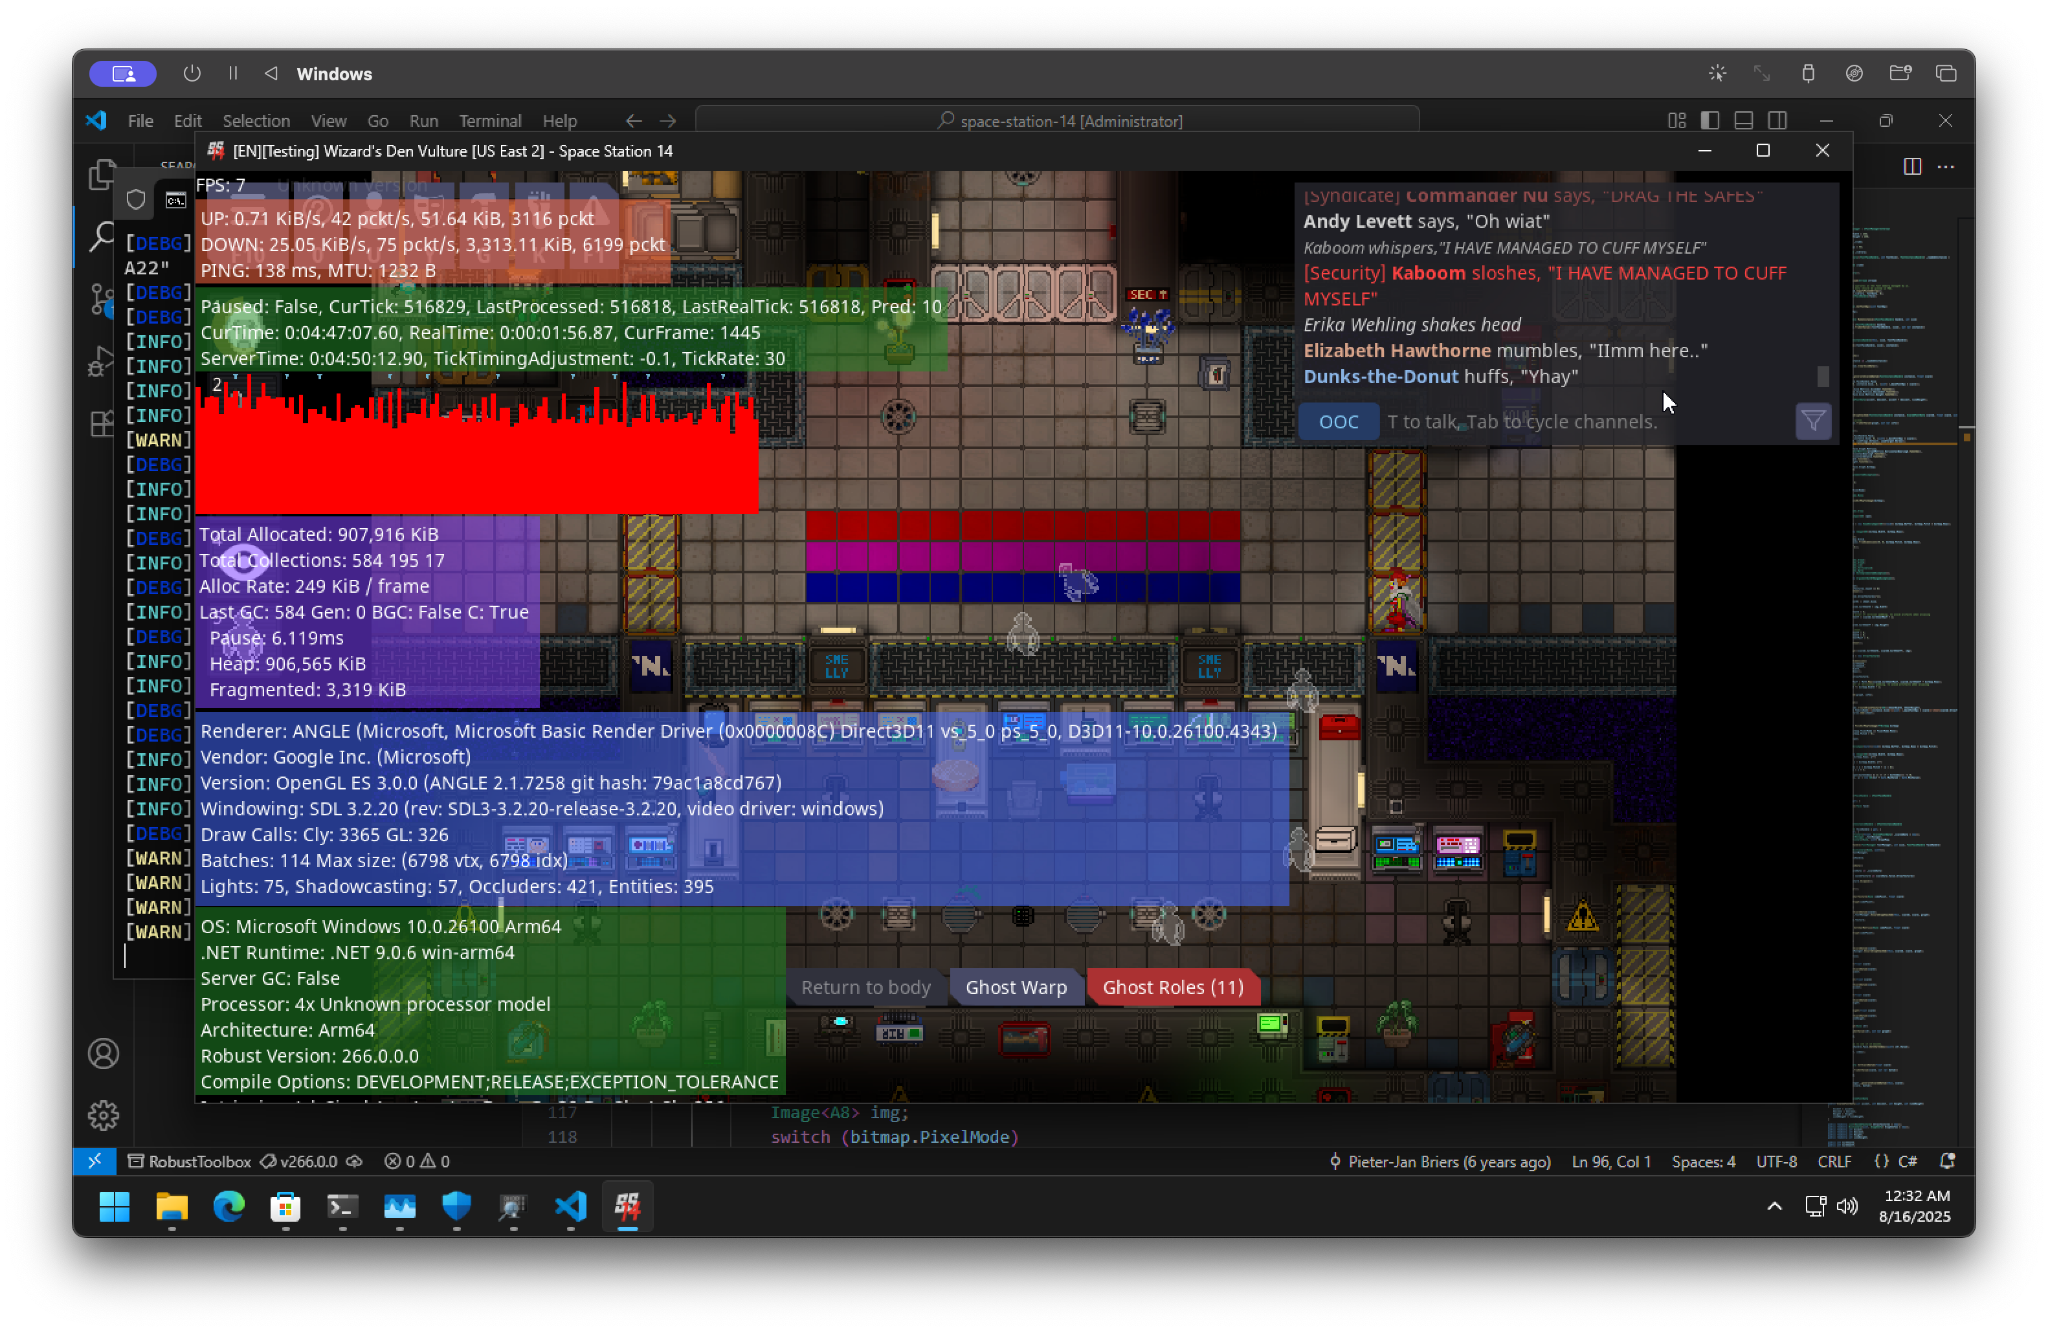
Task: Show hidden system tray icons chevron
Action: click(x=1774, y=1206)
